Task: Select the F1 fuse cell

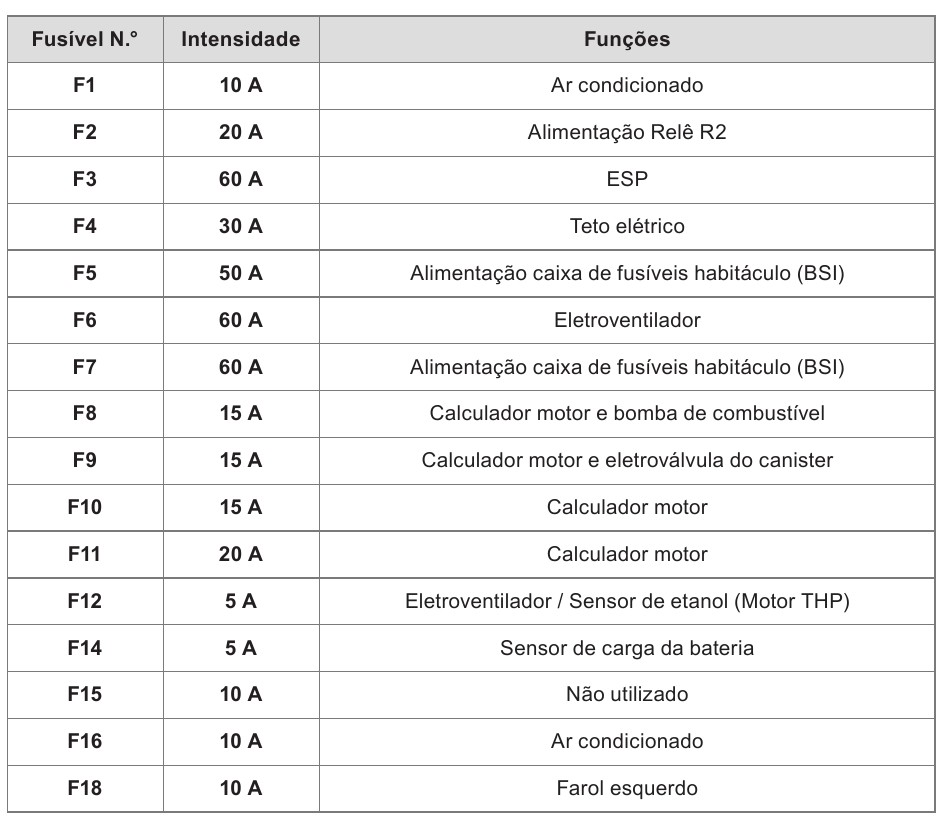Action: coord(85,86)
